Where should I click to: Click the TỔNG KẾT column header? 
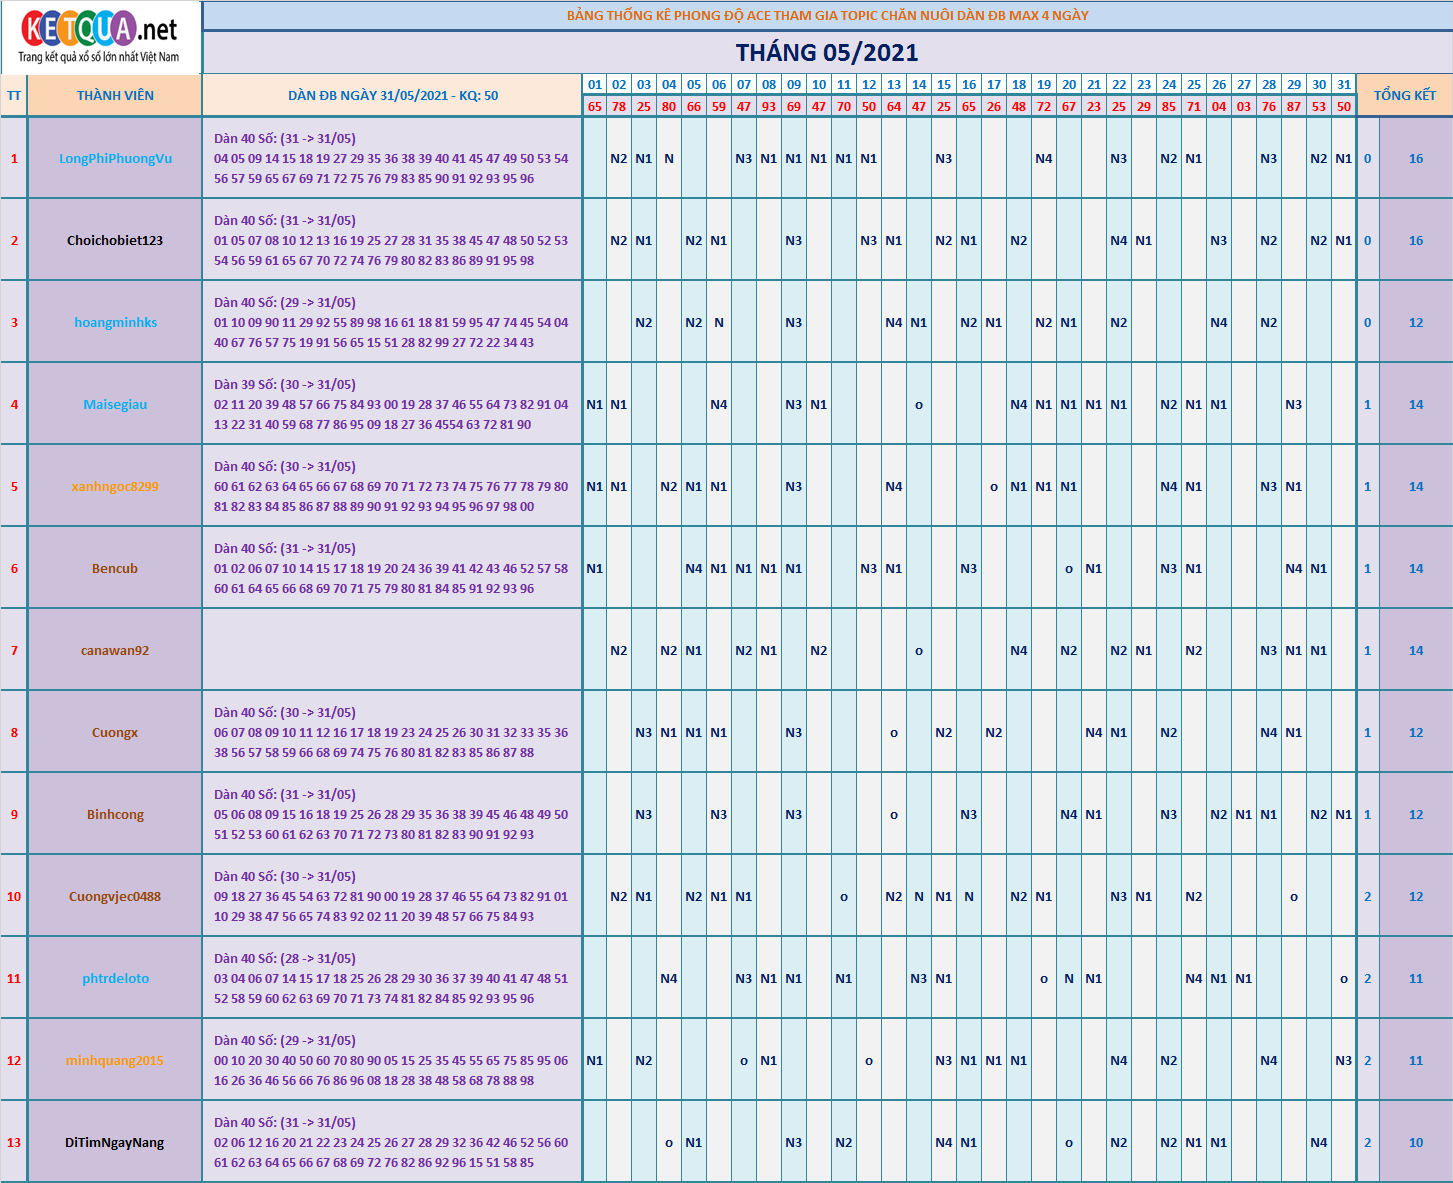pyautogui.click(x=1404, y=95)
